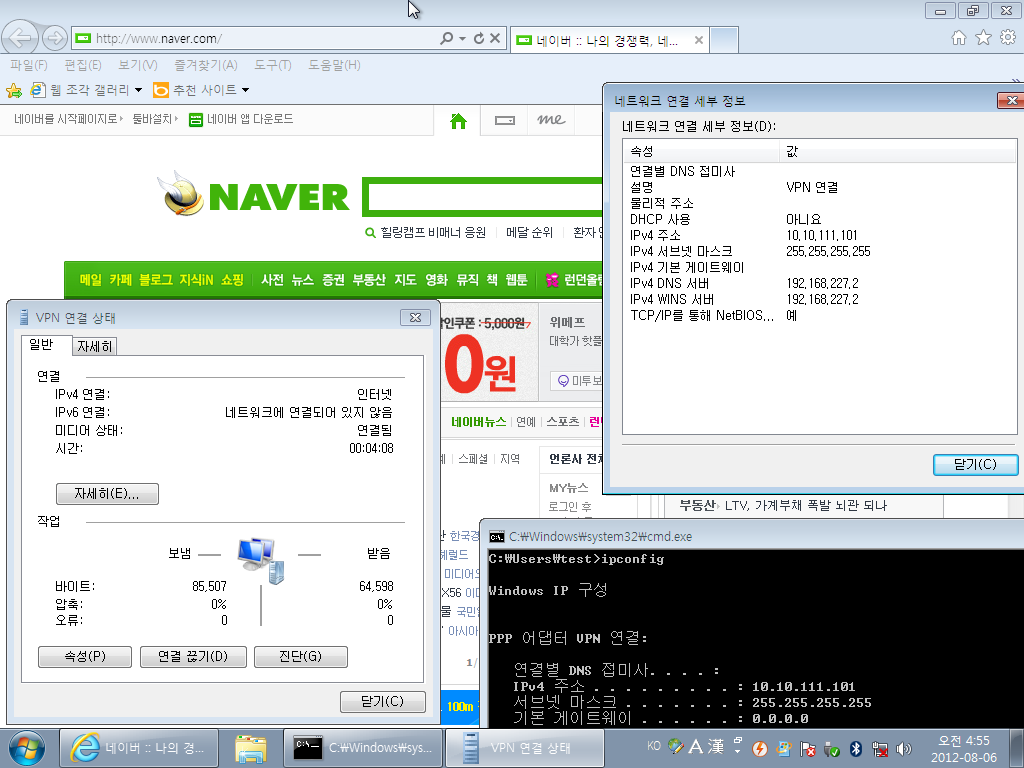1024x768 pixels.
Task: Click the orange lightning tray icon
Action: click(x=760, y=748)
